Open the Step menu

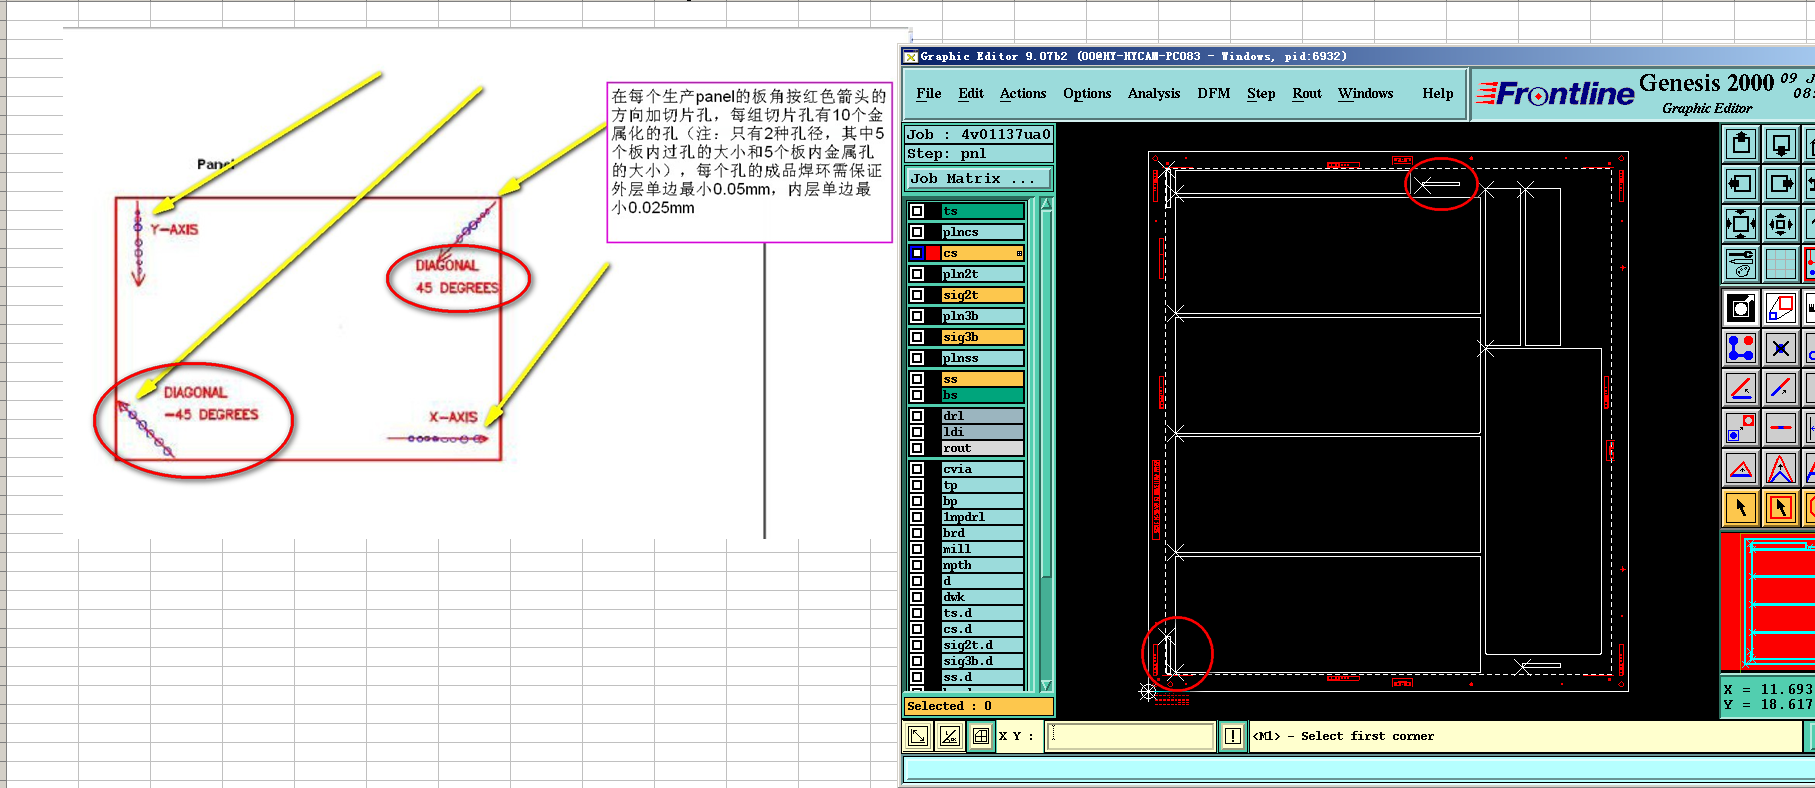coord(1261,94)
